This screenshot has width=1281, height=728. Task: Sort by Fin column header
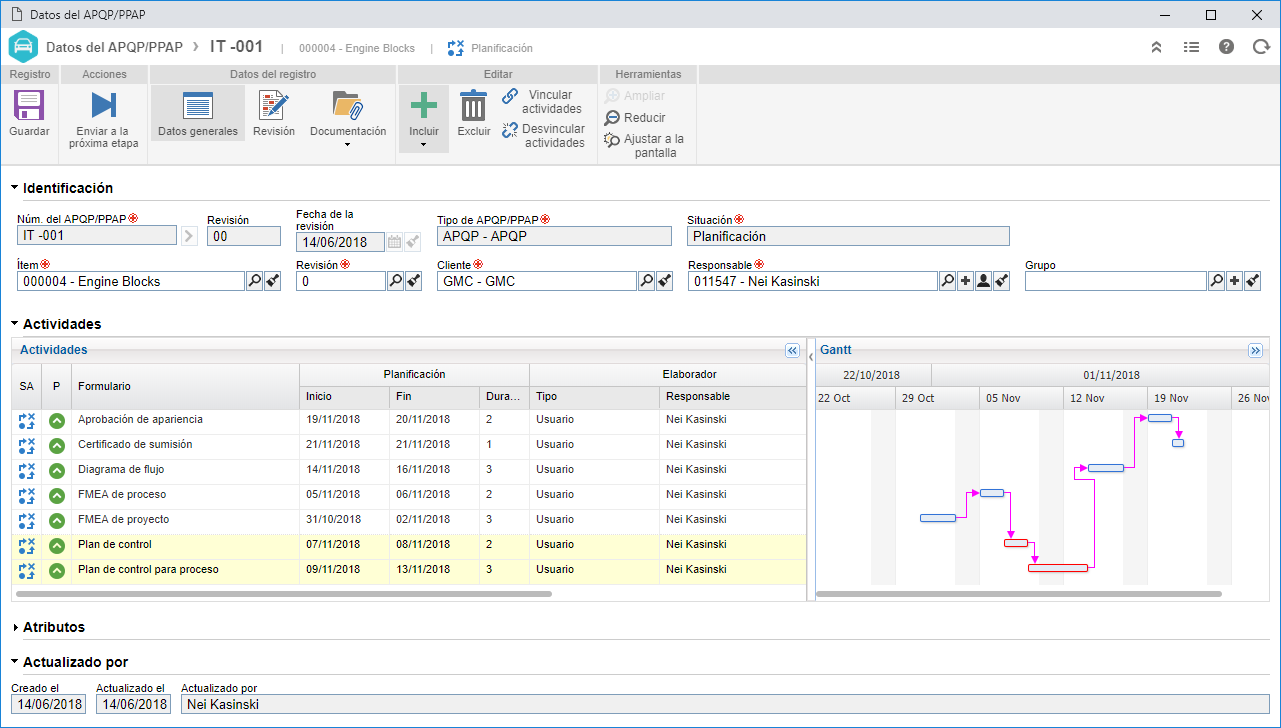pyautogui.click(x=434, y=397)
